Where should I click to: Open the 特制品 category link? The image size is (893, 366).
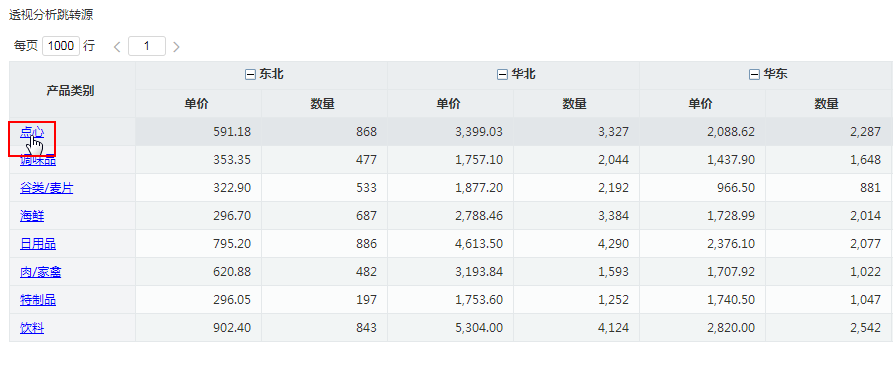tap(38, 300)
